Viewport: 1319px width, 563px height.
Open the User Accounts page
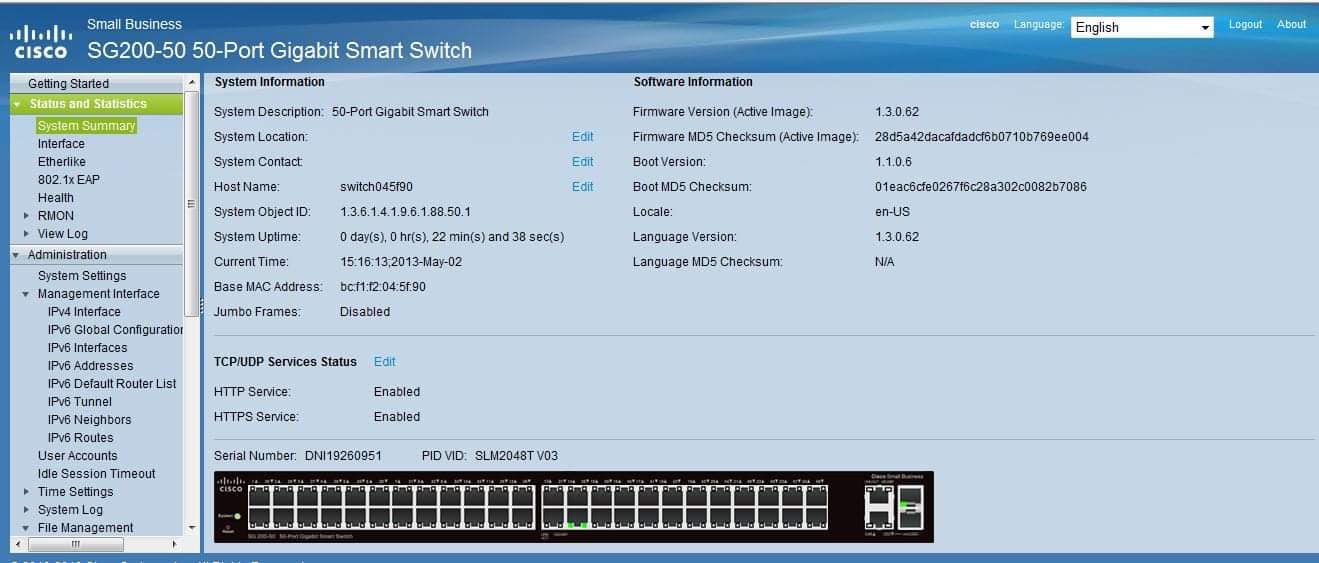click(78, 456)
